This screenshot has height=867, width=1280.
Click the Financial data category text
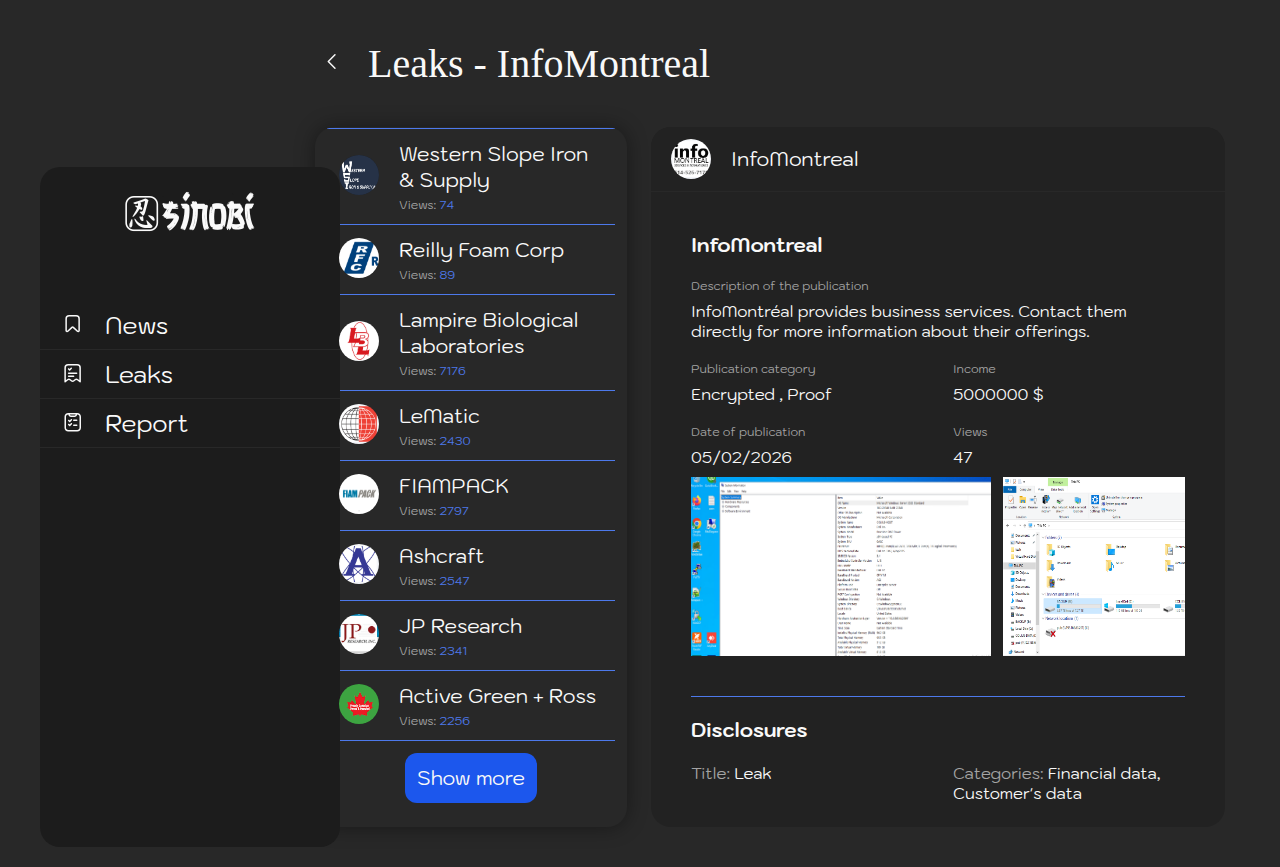1103,773
